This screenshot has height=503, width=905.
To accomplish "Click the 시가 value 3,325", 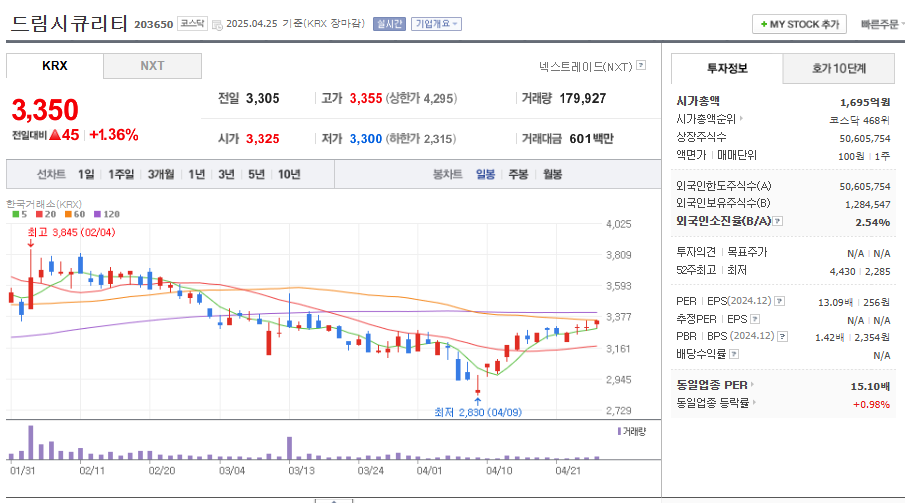I will click(x=263, y=139).
